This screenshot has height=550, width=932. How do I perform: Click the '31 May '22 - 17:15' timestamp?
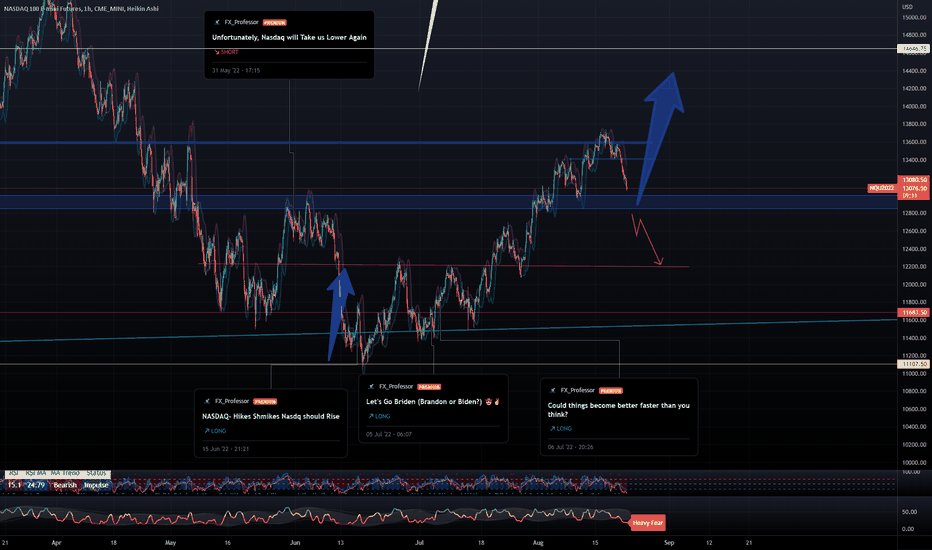[x=236, y=71]
